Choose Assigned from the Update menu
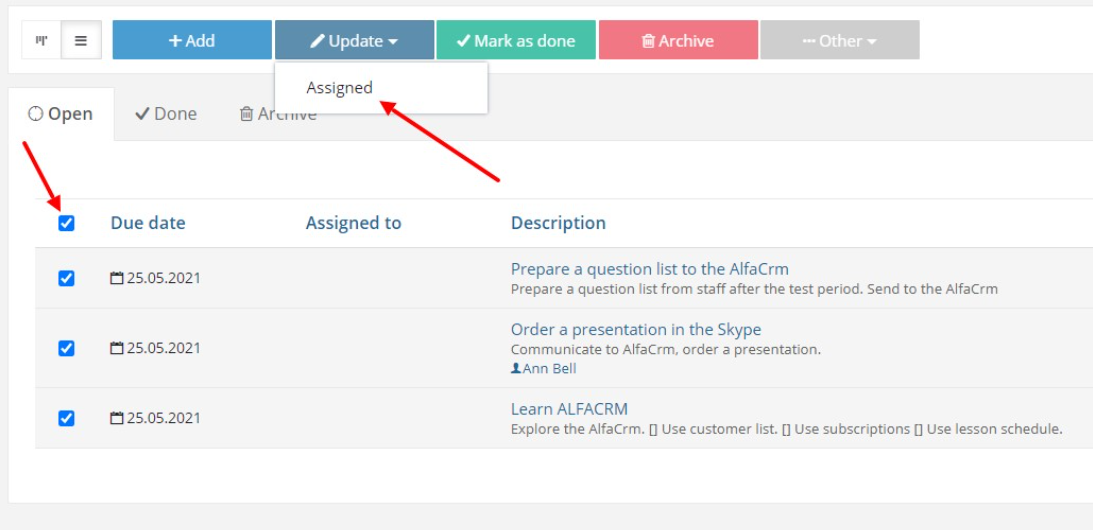This screenshot has height=530, width=1093. click(339, 88)
